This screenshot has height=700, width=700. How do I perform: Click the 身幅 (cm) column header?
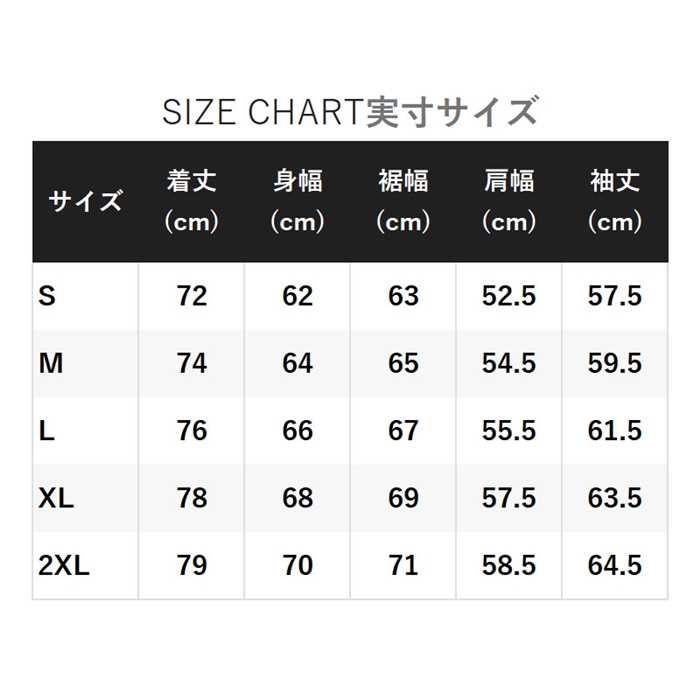click(x=297, y=201)
